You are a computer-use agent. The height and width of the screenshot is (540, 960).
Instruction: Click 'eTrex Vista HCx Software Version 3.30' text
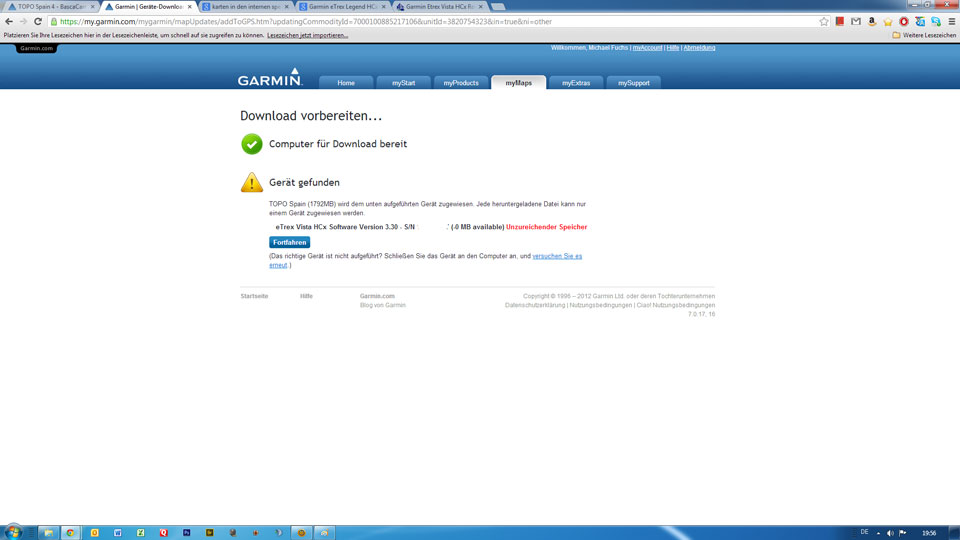(x=337, y=227)
